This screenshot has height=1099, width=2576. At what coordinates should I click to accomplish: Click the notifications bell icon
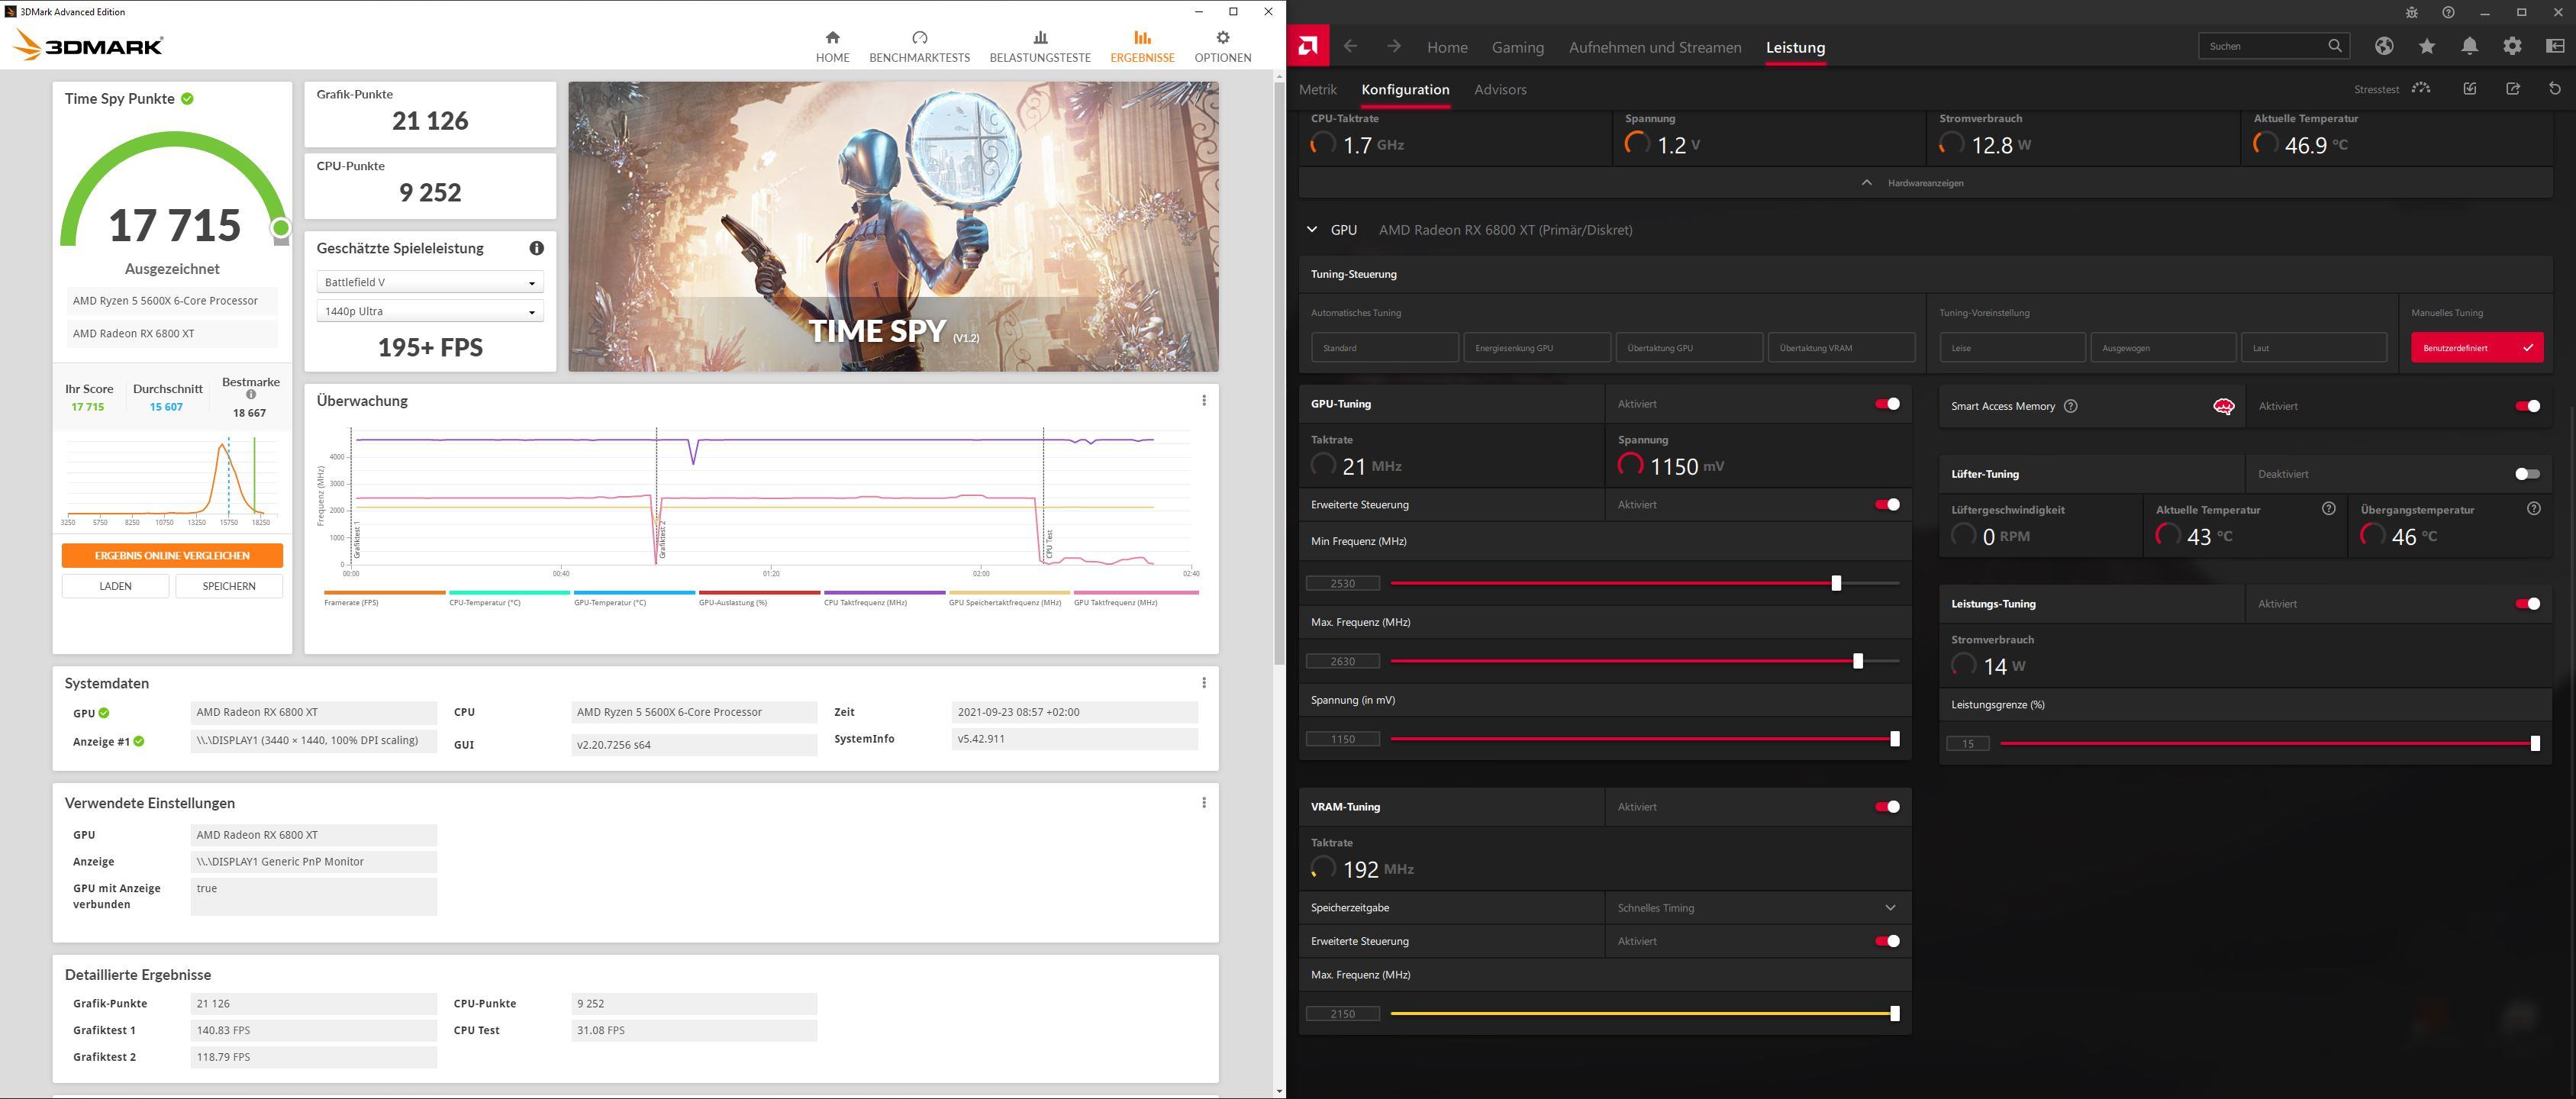pos(2469,46)
